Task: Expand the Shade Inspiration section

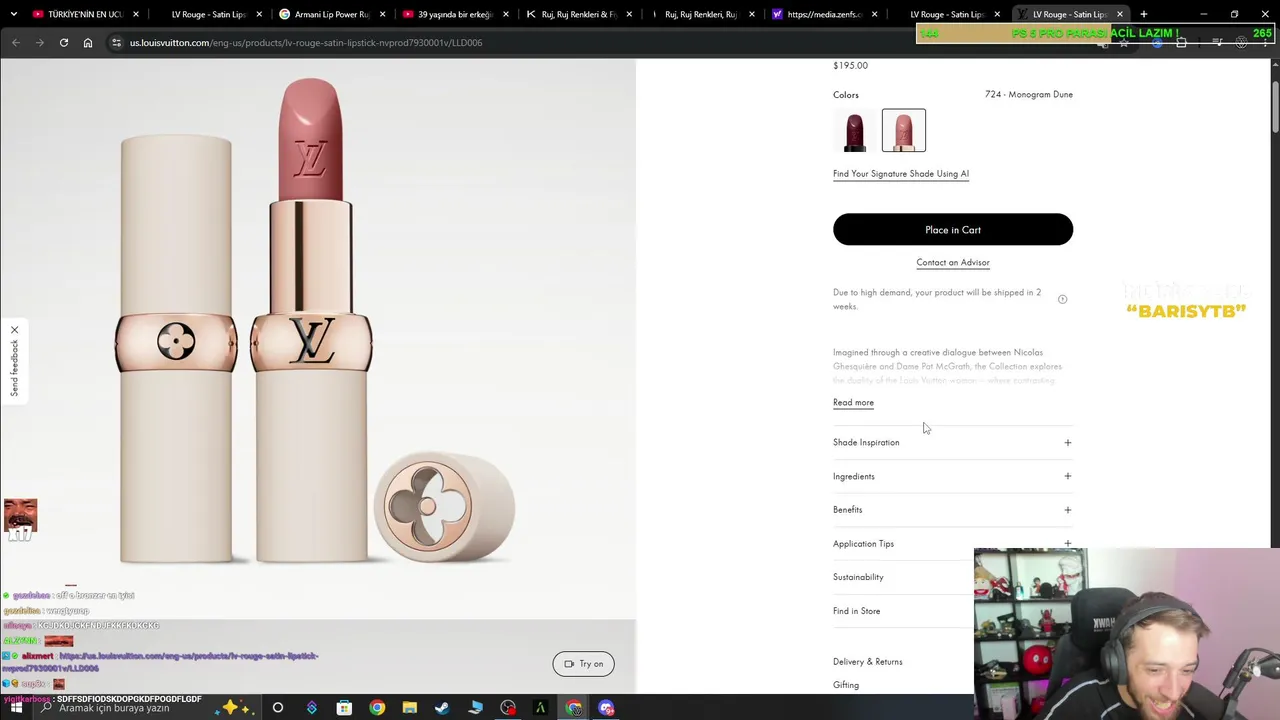Action: coord(953,442)
